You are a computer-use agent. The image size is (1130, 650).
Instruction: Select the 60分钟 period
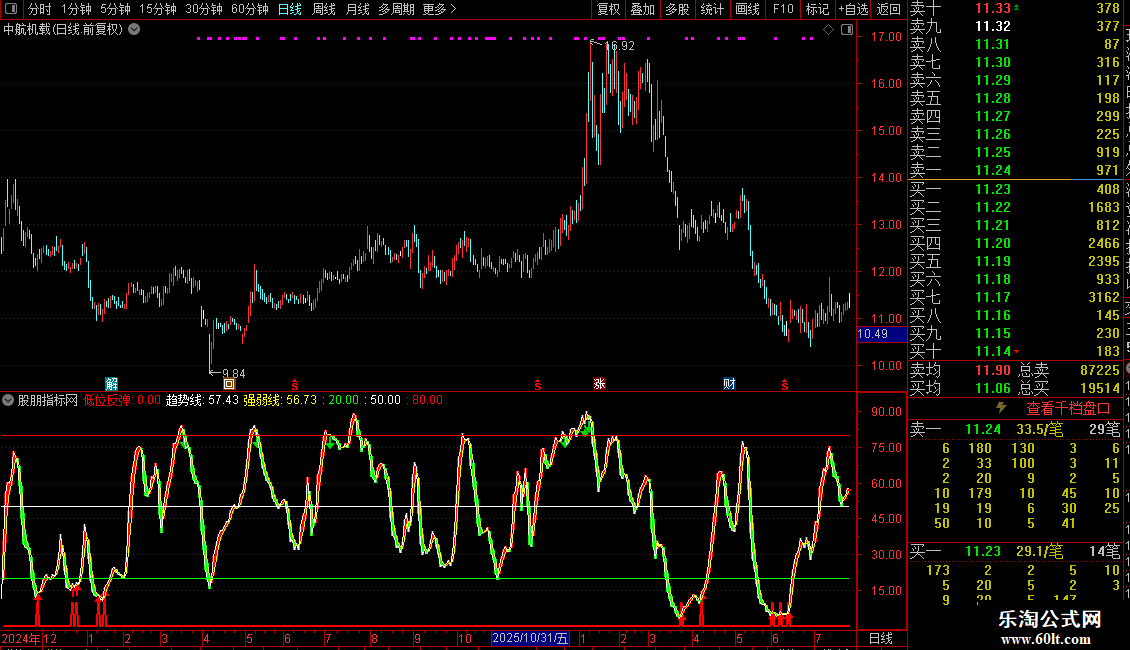(x=249, y=9)
